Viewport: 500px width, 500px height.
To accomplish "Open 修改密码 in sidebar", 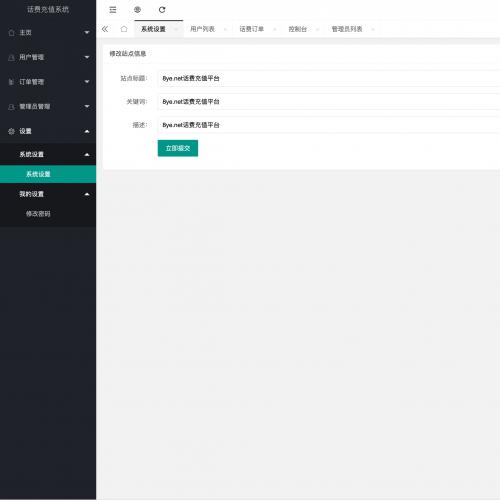I will [x=38, y=214].
